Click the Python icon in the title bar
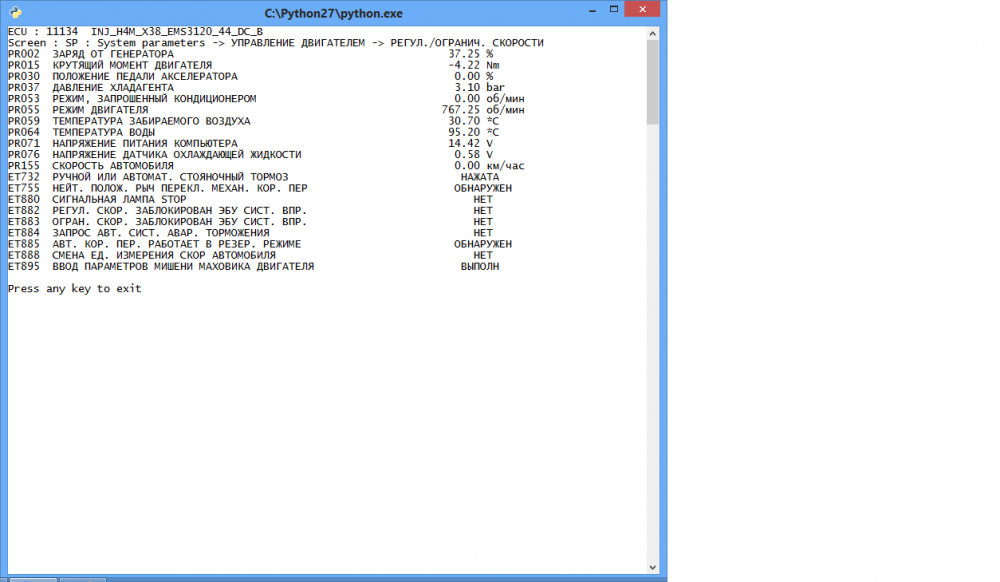 [15, 13]
